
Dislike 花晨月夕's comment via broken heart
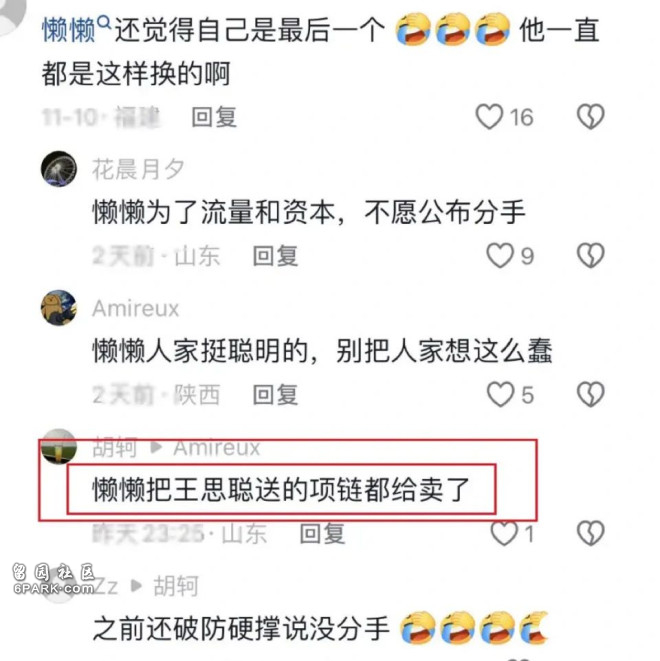tap(590, 255)
